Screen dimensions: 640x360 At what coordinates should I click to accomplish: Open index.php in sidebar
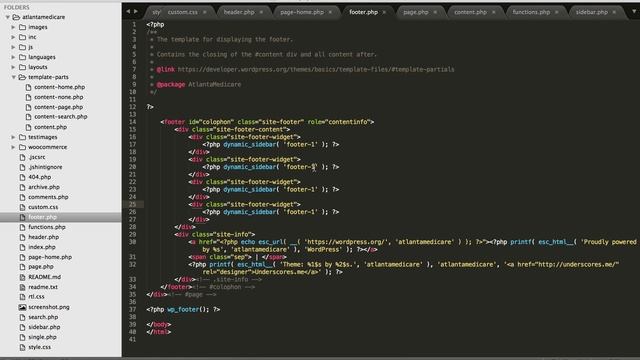(x=42, y=247)
